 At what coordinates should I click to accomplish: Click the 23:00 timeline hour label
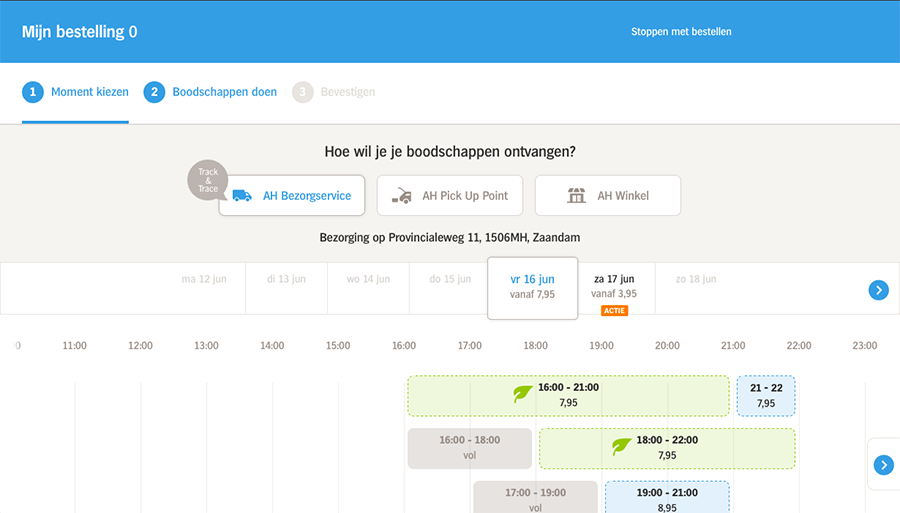864,345
